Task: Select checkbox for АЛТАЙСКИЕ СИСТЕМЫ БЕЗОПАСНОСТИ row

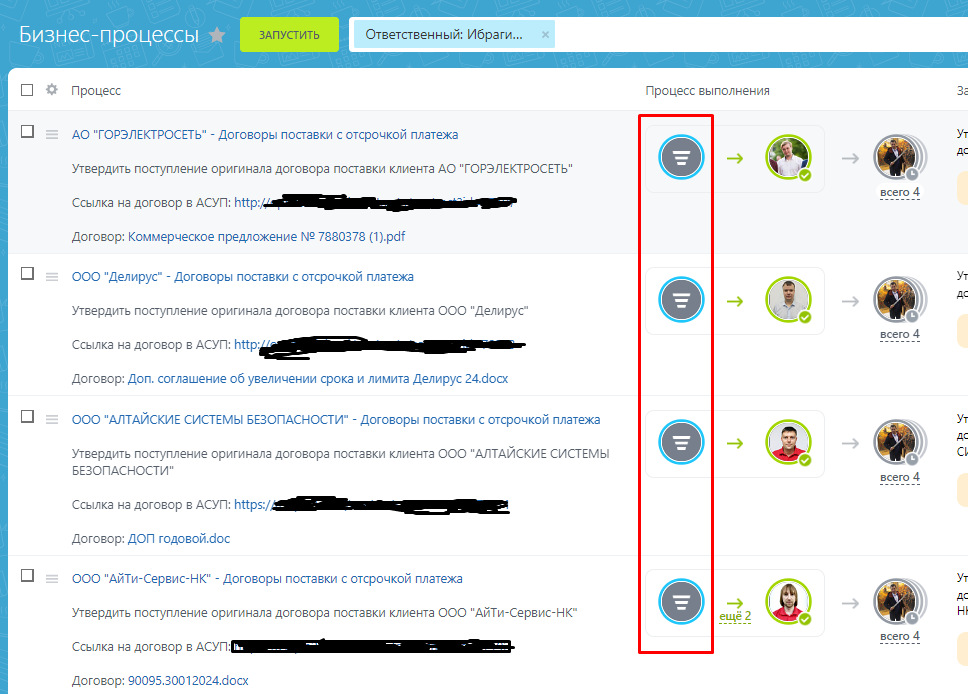Action: click(27, 416)
